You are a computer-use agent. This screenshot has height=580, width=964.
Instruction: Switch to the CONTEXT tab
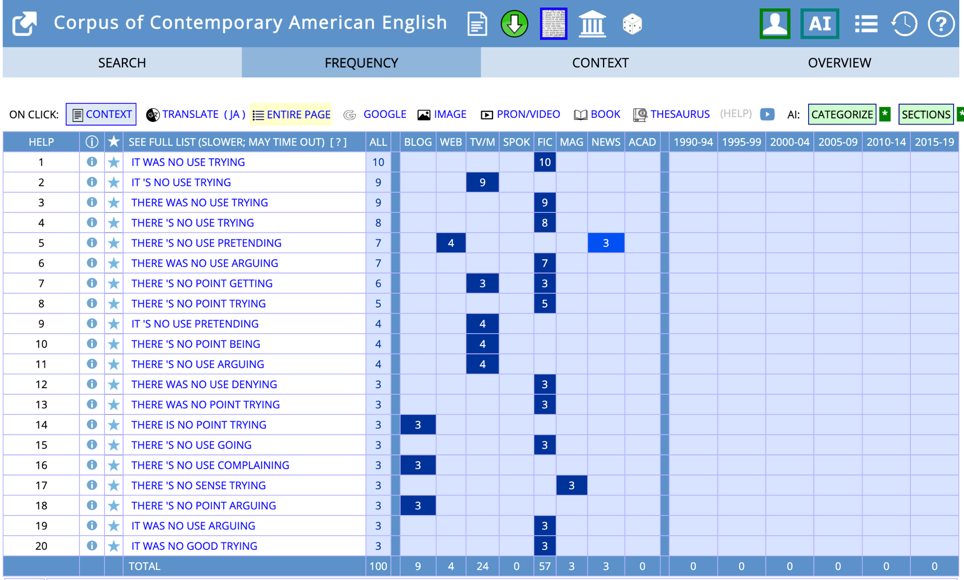(x=600, y=63)
